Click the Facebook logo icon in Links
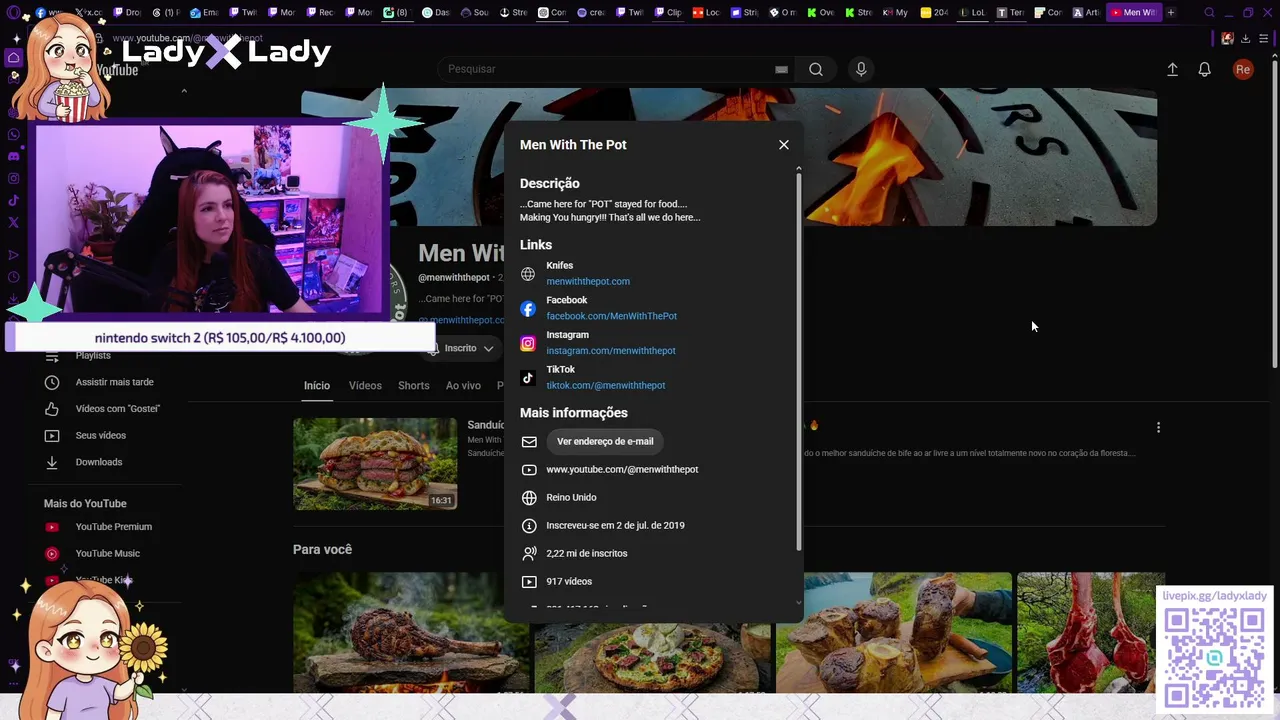The height and width of the screenshot is (720, 1280). pos(528,309)
